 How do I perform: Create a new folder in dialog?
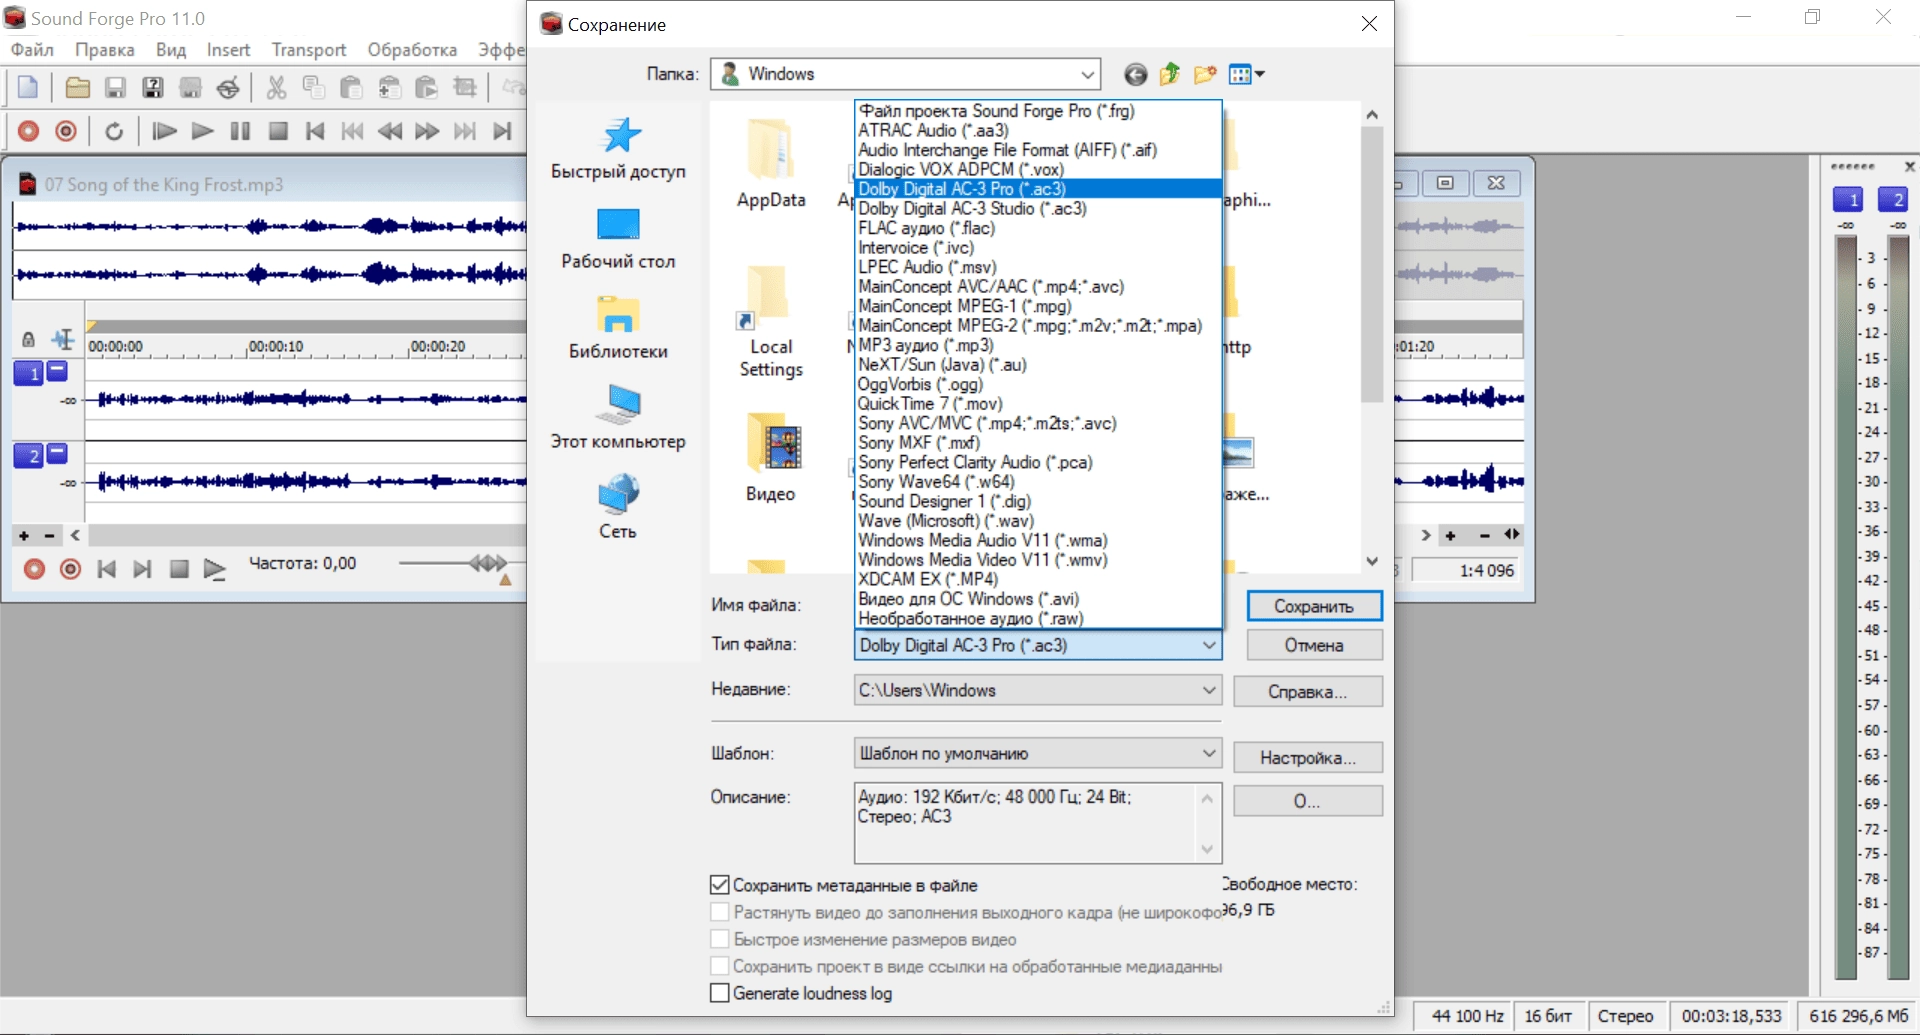[1205, 74]
